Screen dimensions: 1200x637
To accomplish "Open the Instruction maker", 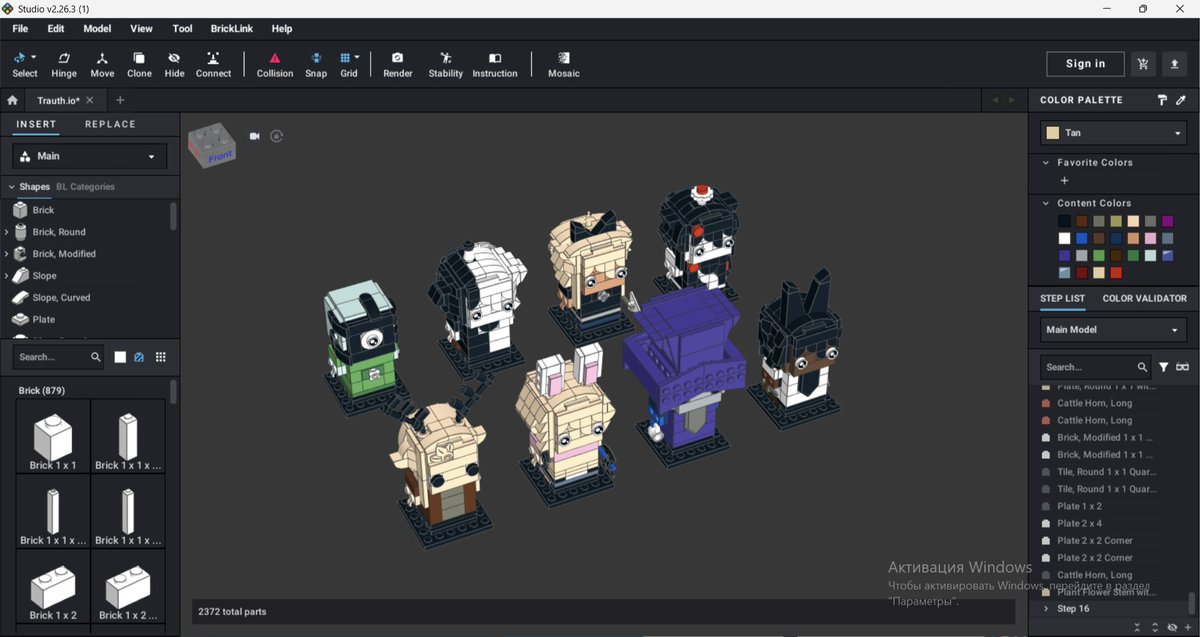I will (x=495, y=65).
